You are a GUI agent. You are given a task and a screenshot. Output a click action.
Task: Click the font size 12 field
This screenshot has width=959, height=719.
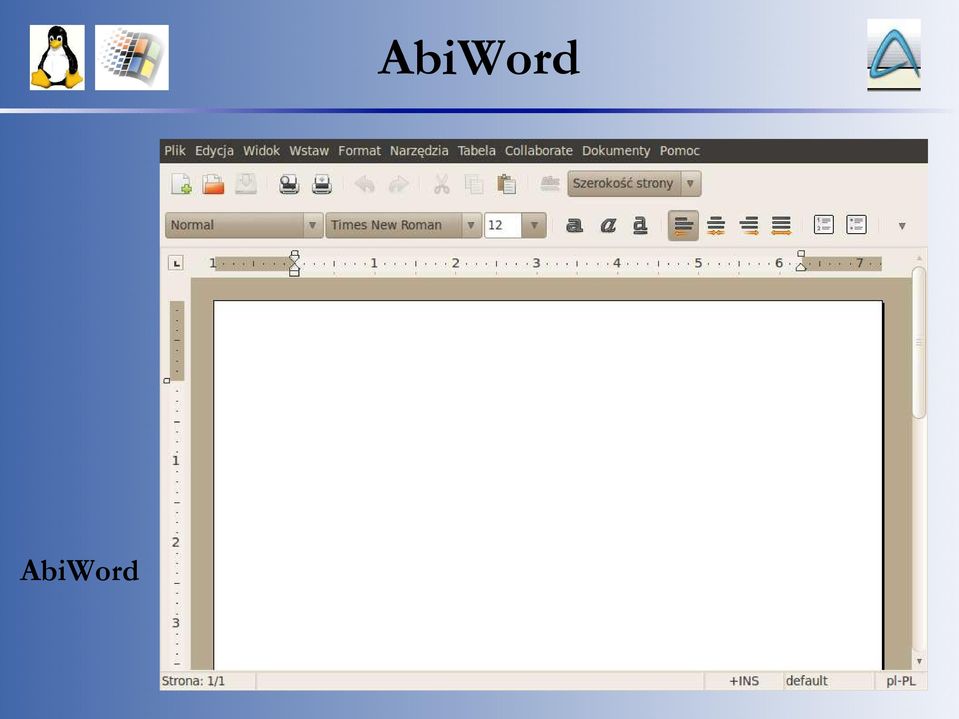503,225
